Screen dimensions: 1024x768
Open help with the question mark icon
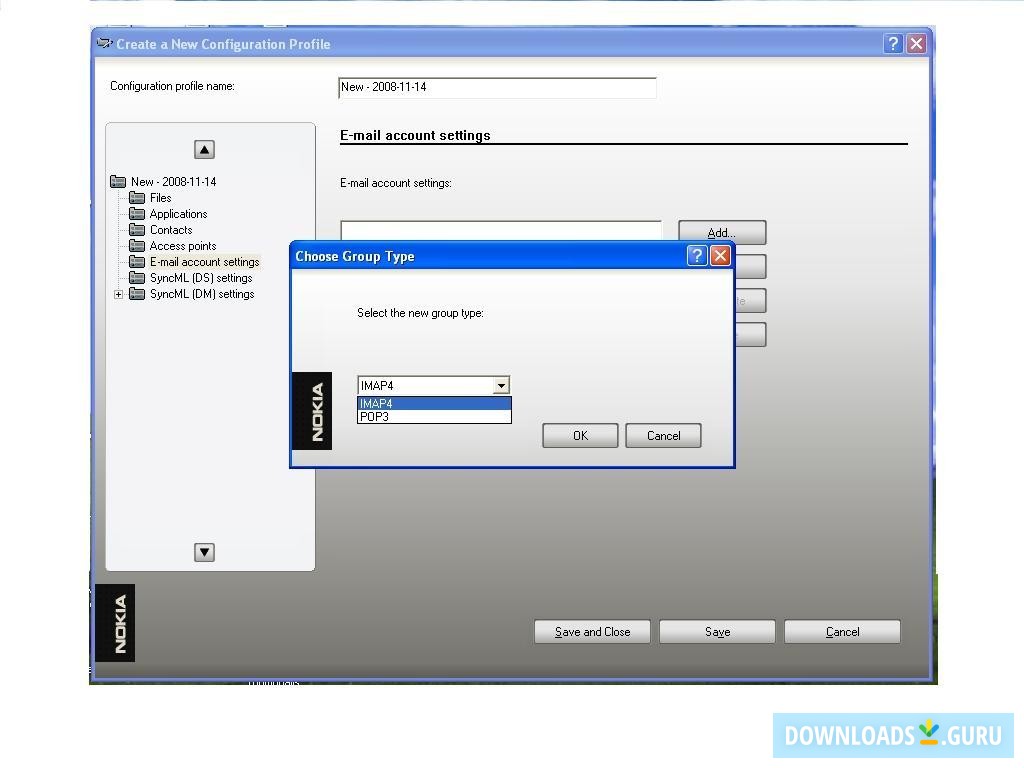click(696, 256)
